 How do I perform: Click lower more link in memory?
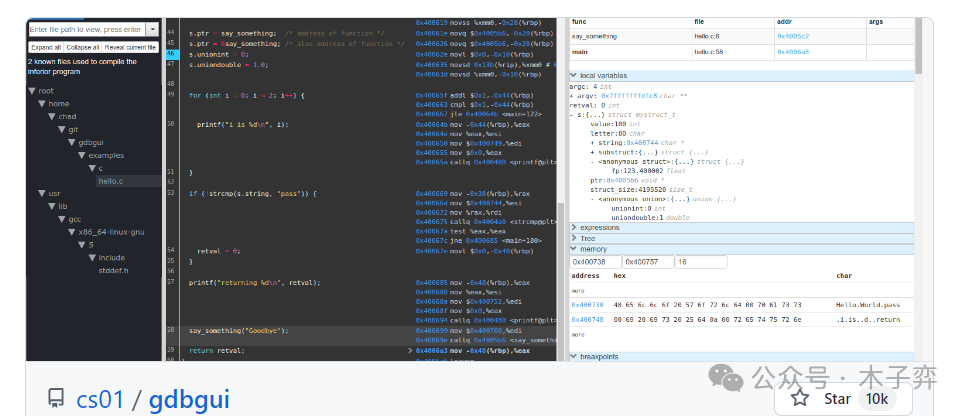click(578, 335)
